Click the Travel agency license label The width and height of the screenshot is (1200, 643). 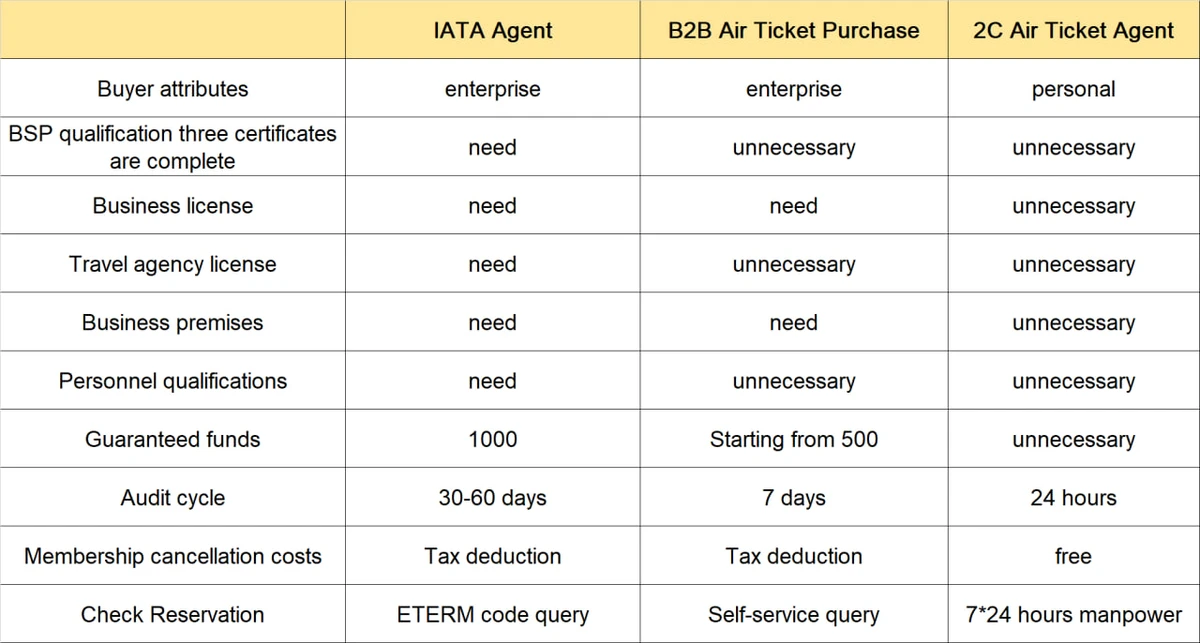click(172, 264)
